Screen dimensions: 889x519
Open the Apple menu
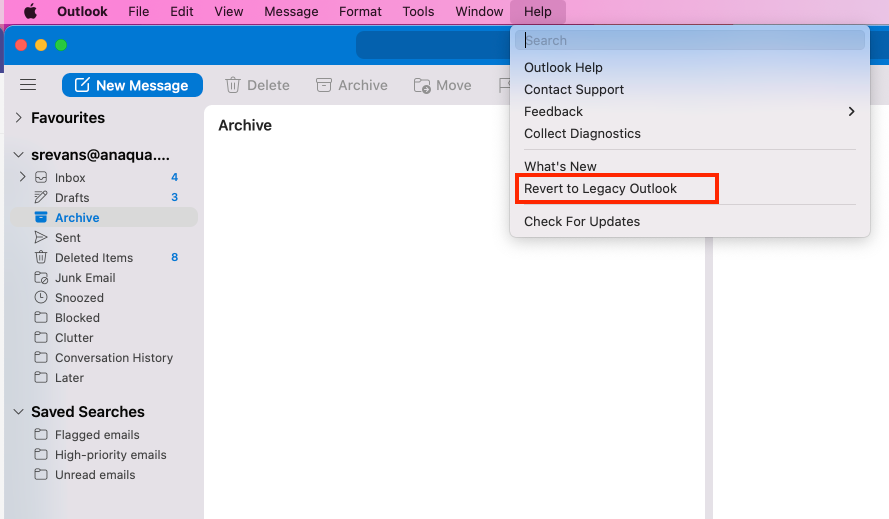[31, 11]
